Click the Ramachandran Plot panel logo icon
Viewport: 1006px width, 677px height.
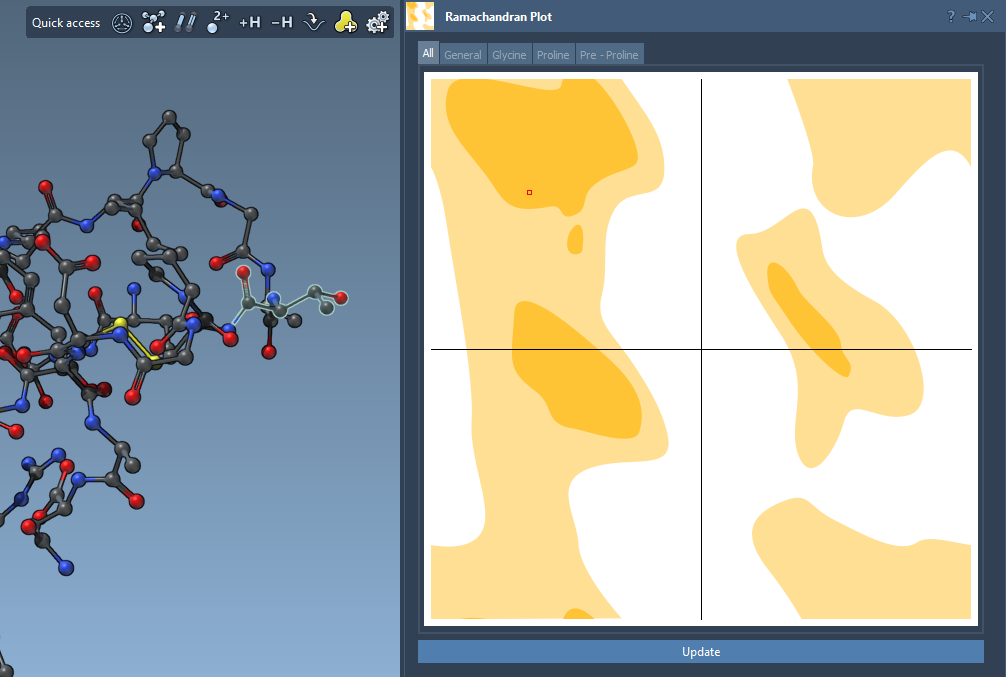(420, 16)
